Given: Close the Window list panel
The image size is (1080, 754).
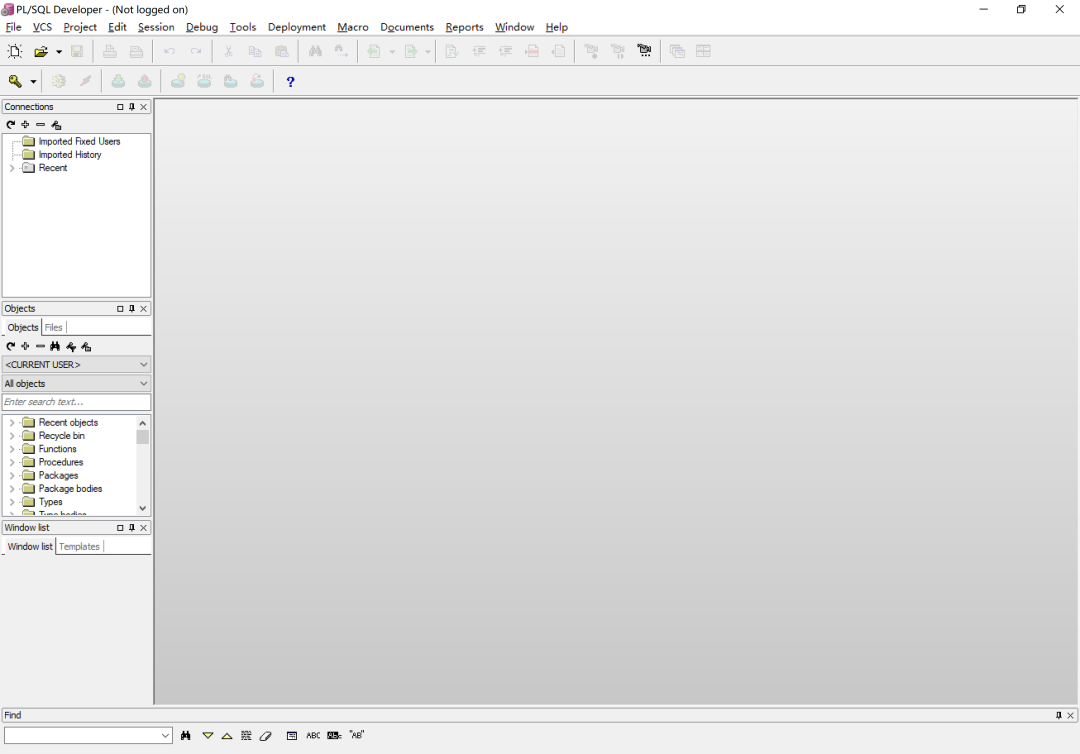Looking at the screenshot, I should (143, 527).
